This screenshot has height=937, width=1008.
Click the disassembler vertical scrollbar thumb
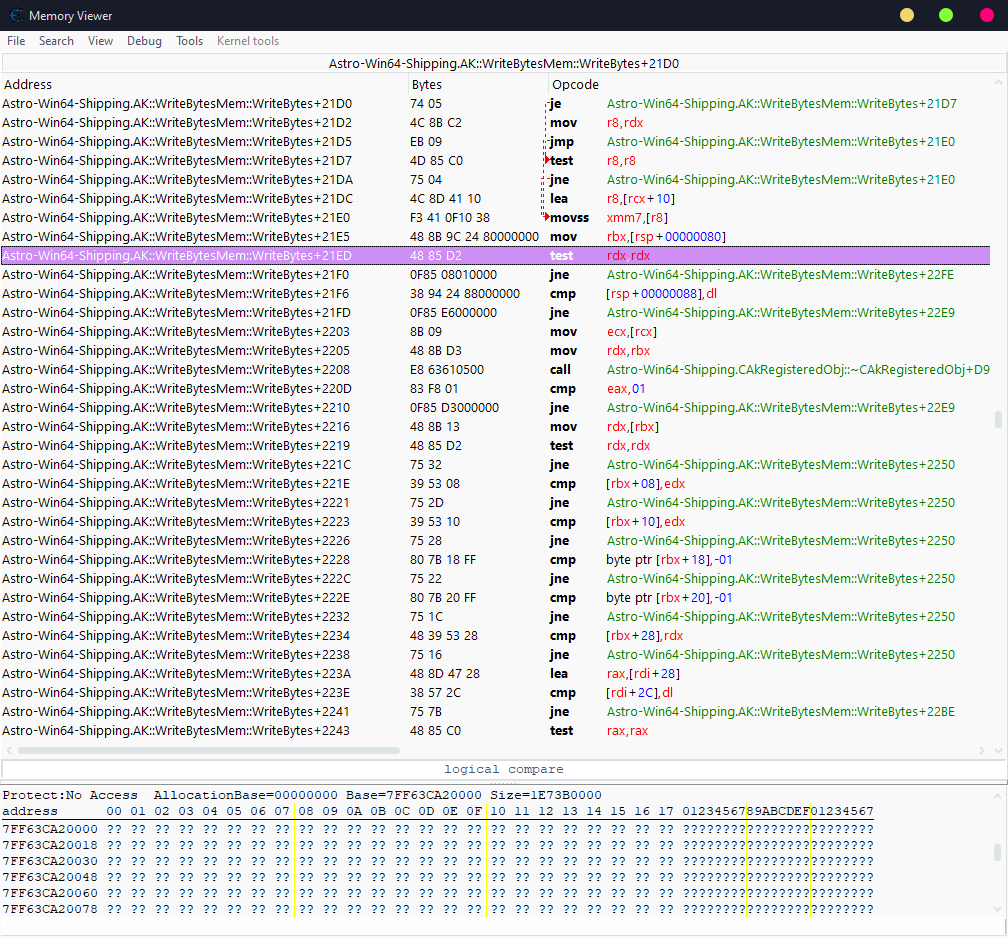point(997,420)
